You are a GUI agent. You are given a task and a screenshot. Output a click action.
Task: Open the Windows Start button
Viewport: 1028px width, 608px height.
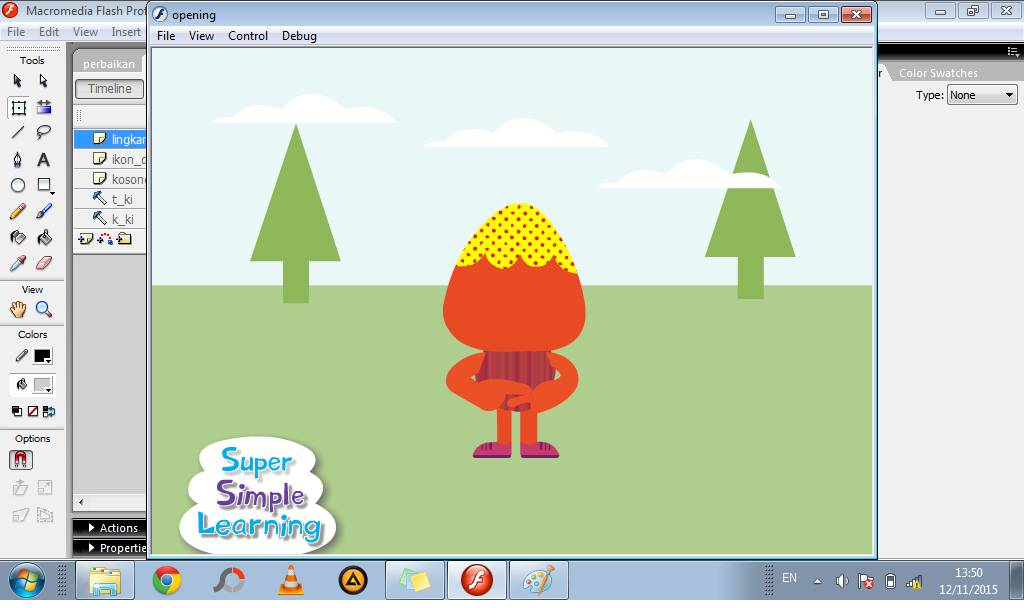26,580
